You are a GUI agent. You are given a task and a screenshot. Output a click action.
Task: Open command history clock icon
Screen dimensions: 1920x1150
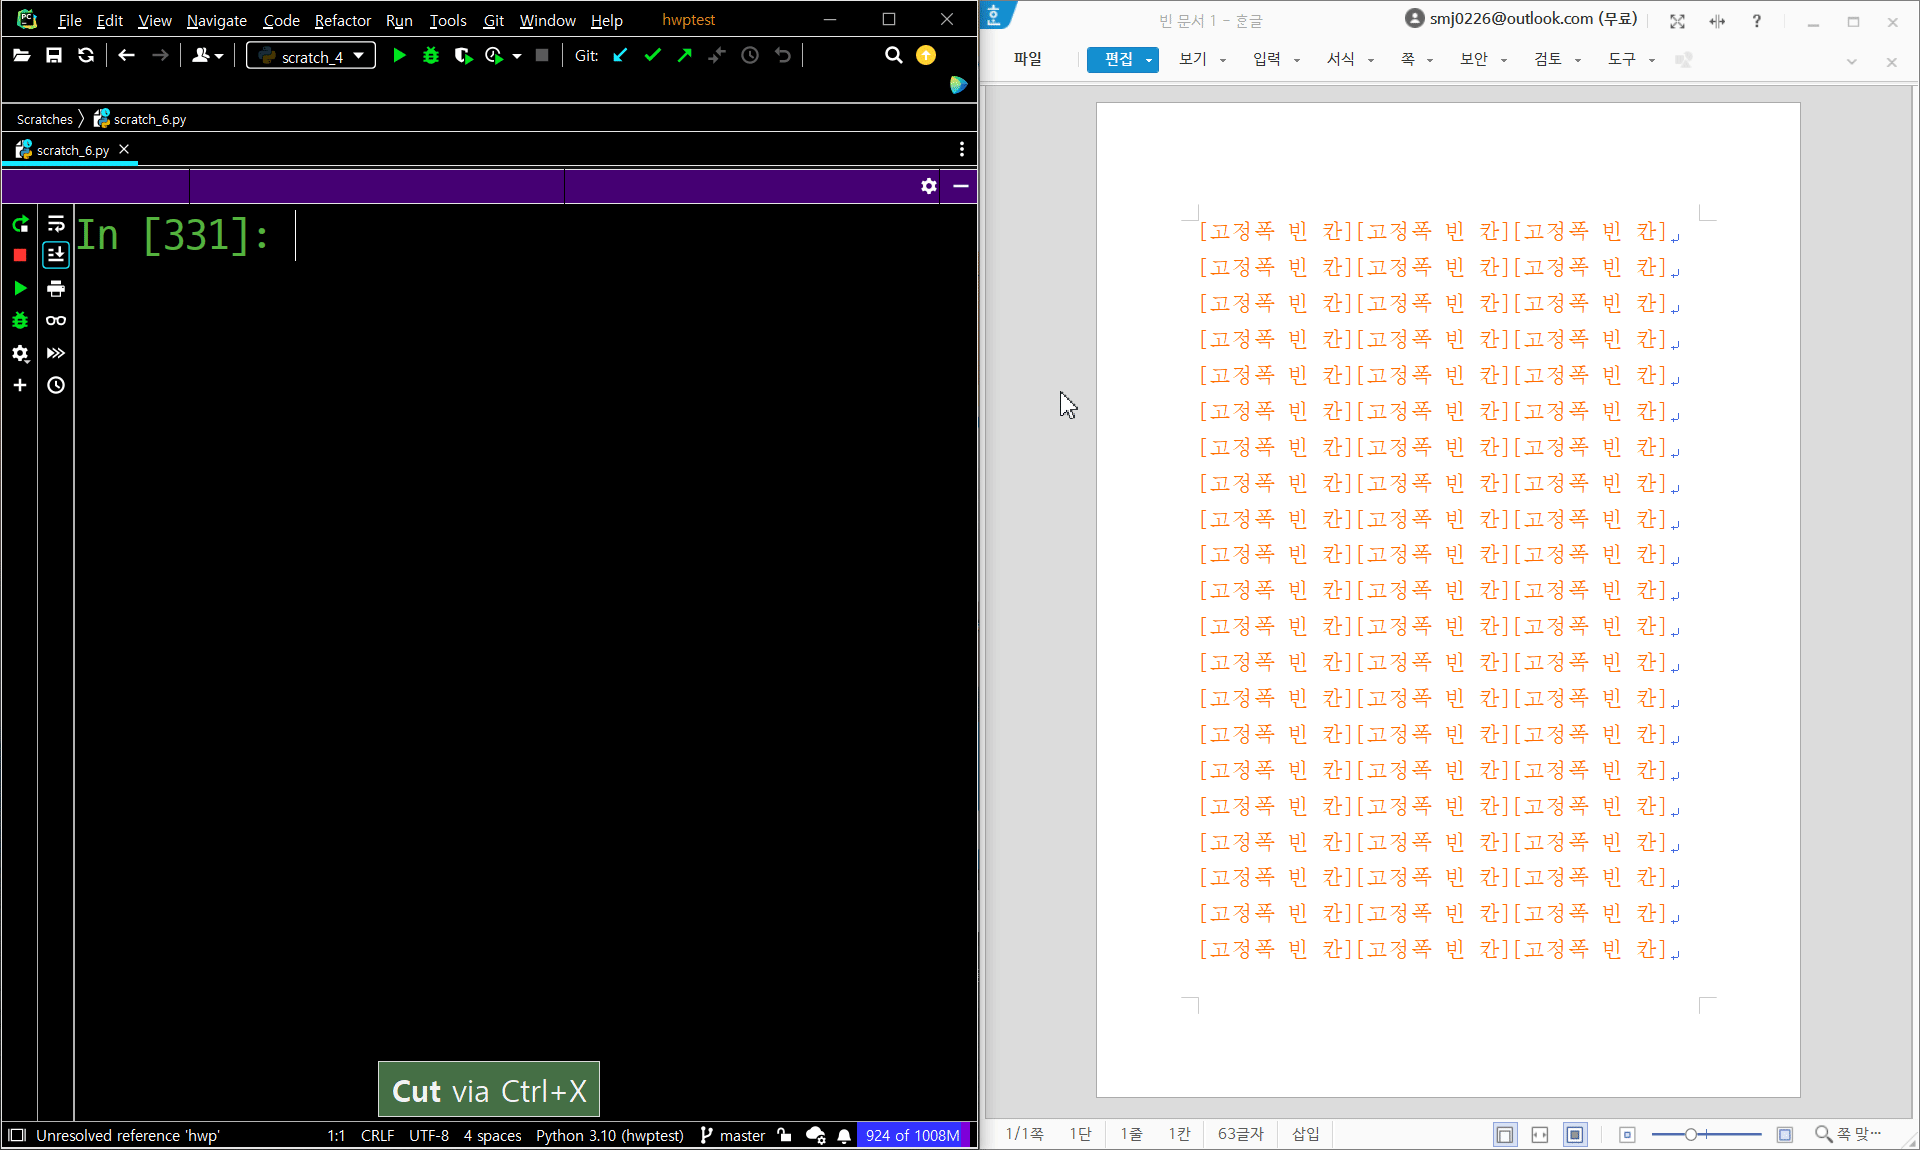click(x=56, y=386)
